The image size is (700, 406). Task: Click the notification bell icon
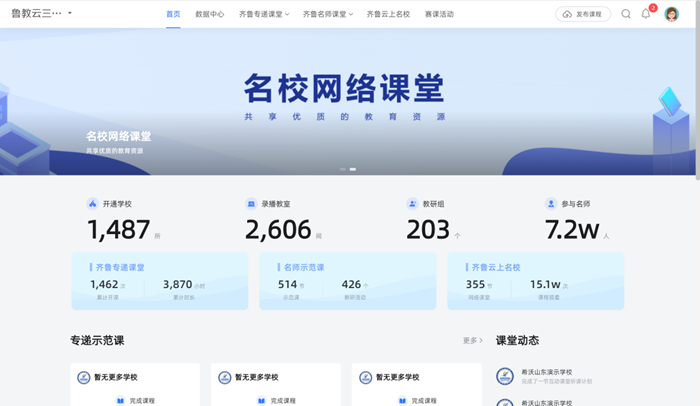tap(646, 14)
